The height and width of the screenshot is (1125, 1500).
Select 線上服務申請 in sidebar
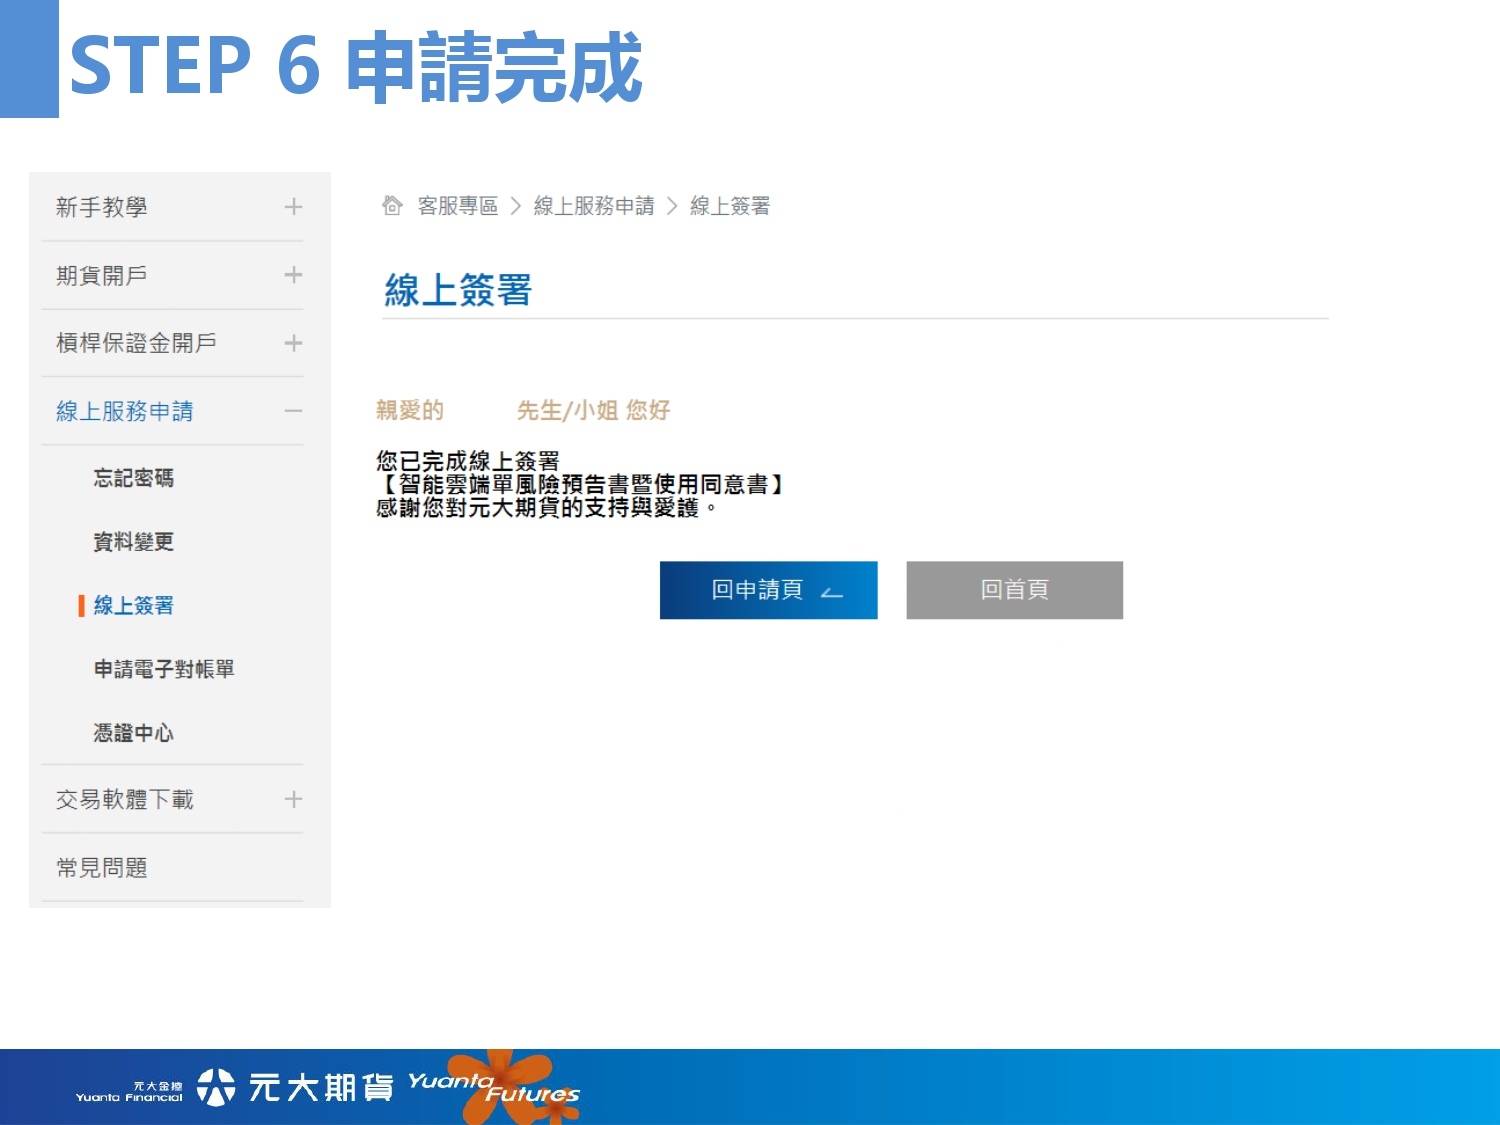pos(125,411)
